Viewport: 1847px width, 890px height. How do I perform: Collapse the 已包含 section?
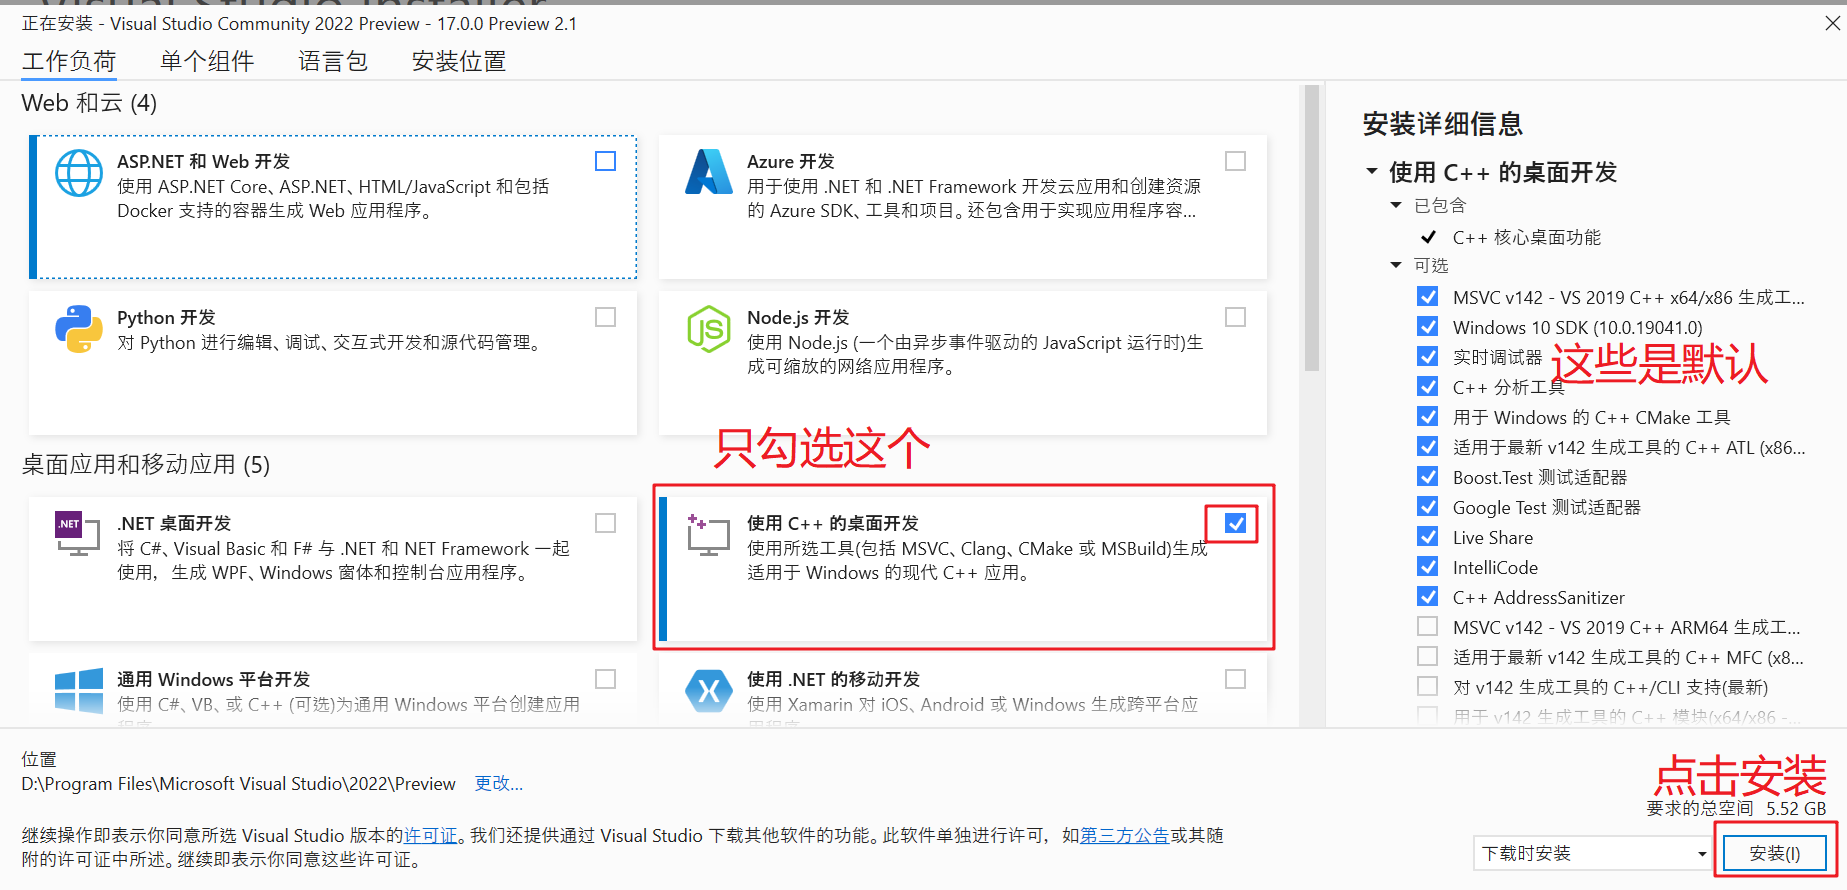1396,205
